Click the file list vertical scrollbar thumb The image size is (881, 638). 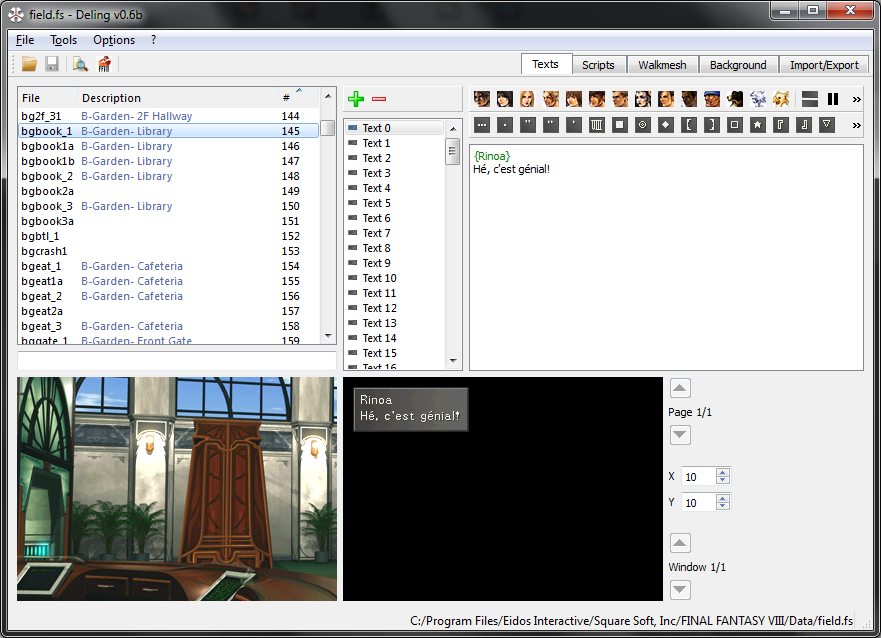click(328, 127)
